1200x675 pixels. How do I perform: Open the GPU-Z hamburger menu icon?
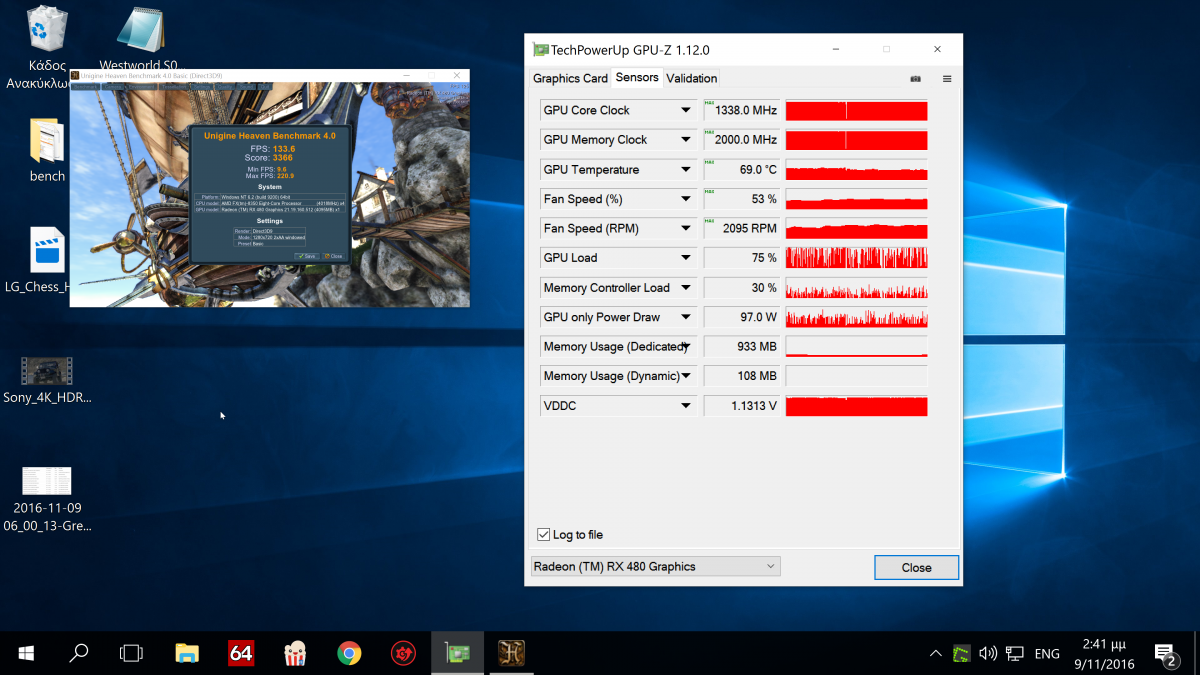947,78
